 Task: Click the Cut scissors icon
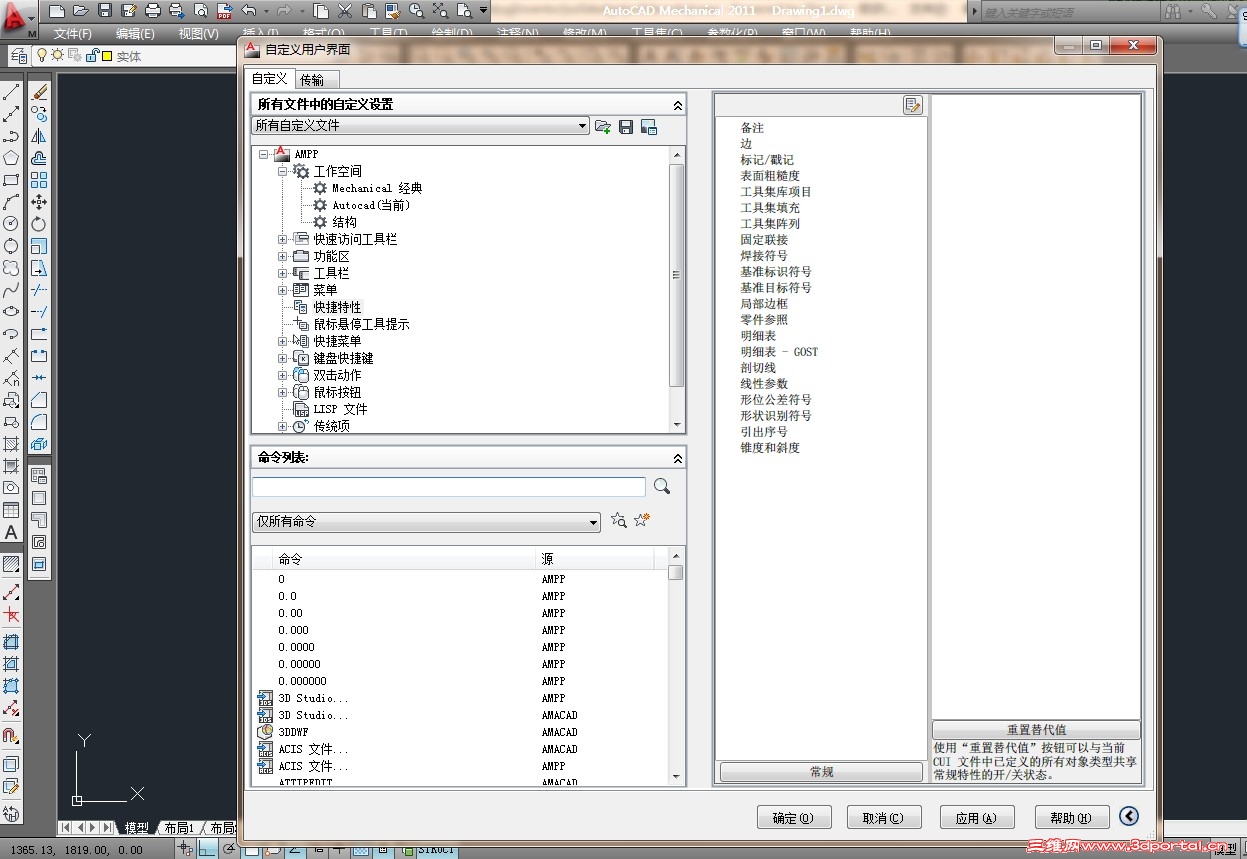(345, 11)
